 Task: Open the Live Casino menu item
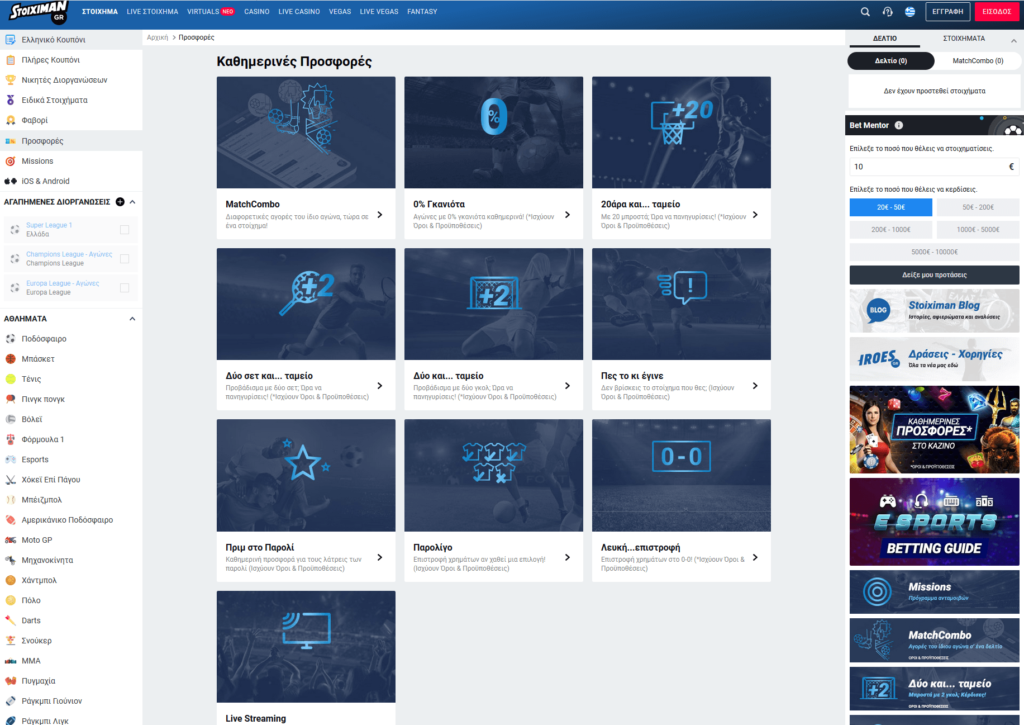[x=299, y=12]
